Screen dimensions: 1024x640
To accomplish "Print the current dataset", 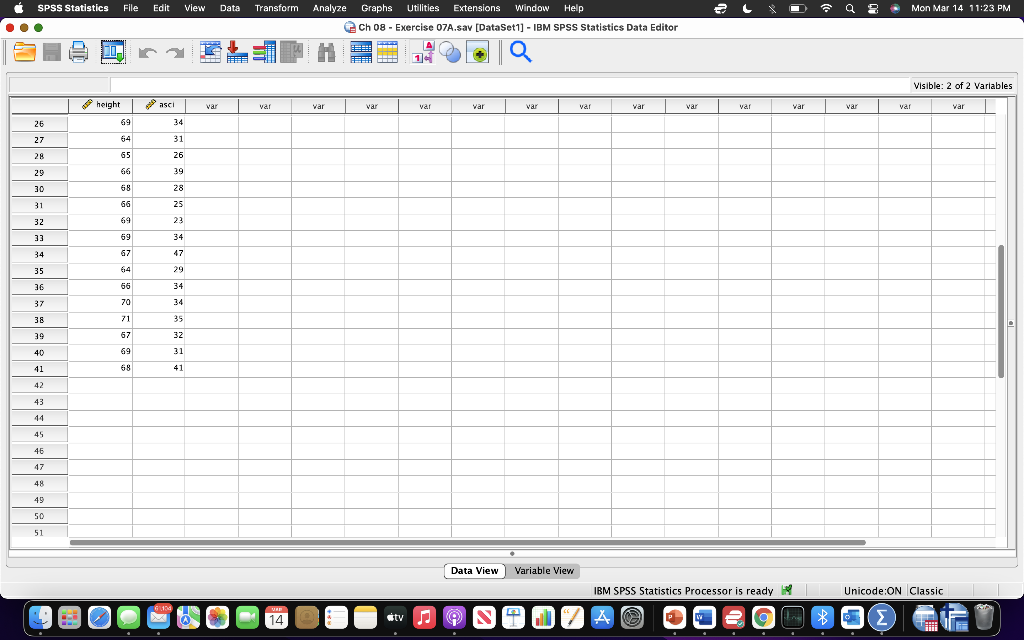I will point(79,52).
